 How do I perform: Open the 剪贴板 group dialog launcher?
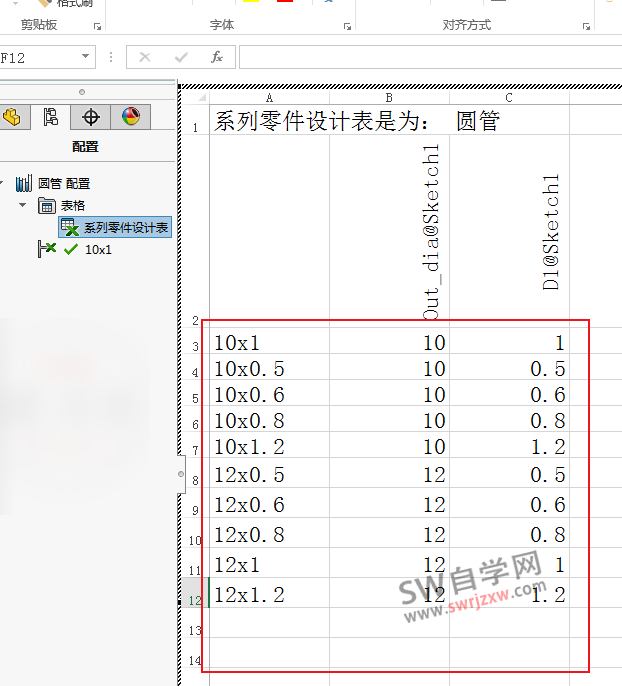click(97, 27)
